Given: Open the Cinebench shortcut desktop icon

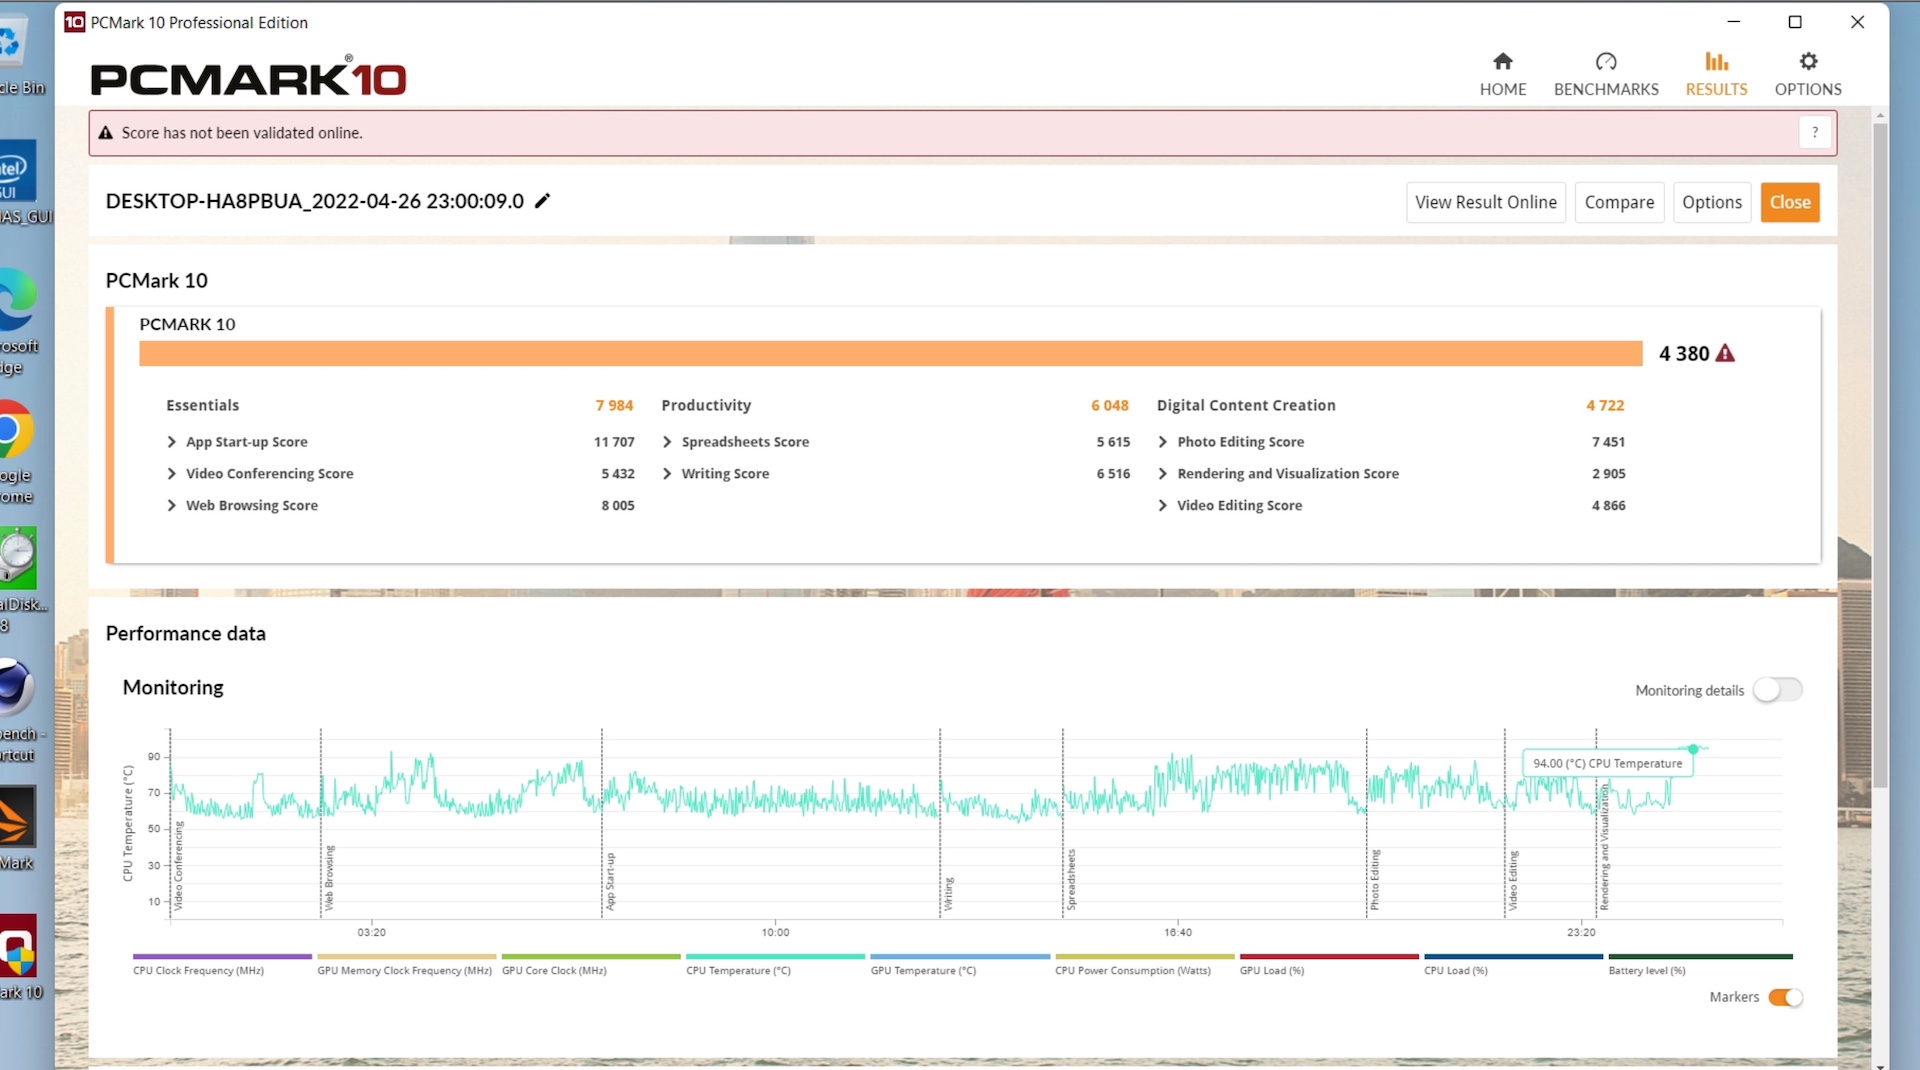Looking at the screenshot, I should [18, 708].
